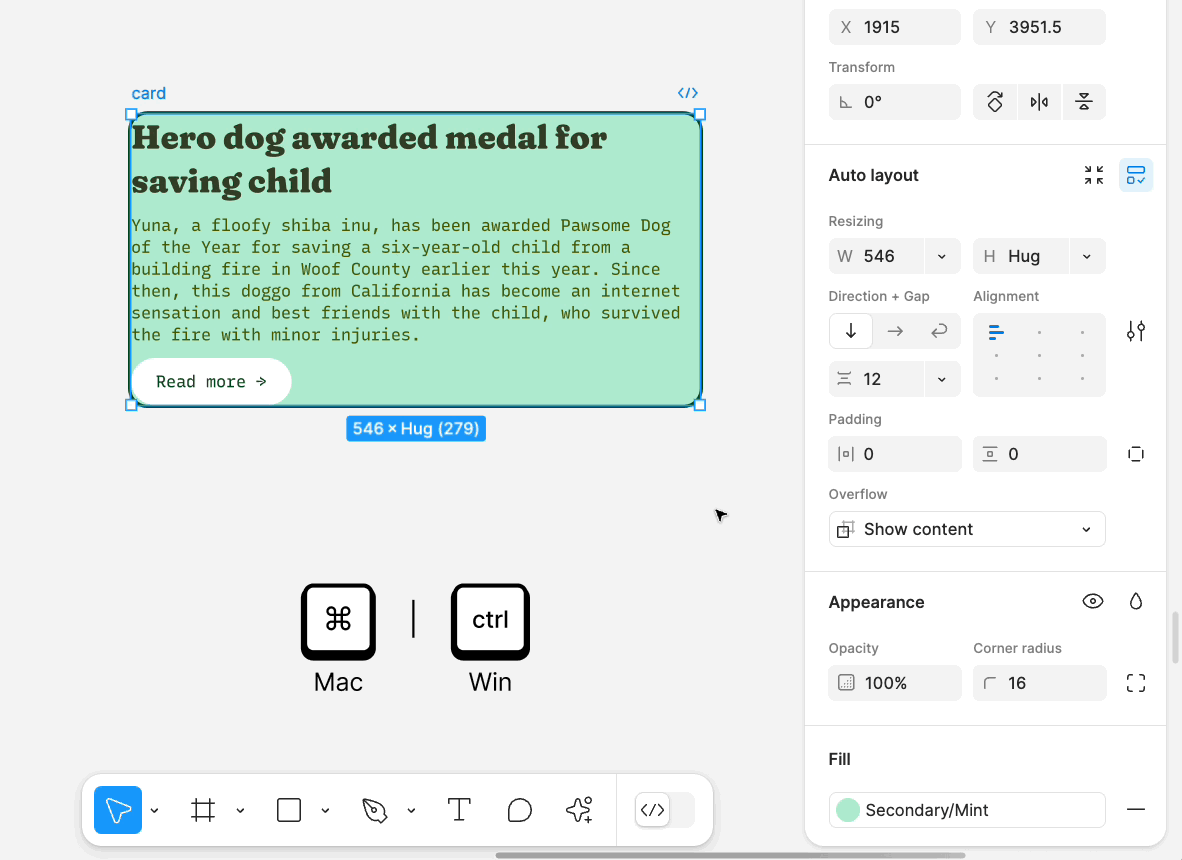Image resolution: width=1182 pixels, height=860 pixels.
Task: Open the width resizing dropdown
Action: [942, 256]
